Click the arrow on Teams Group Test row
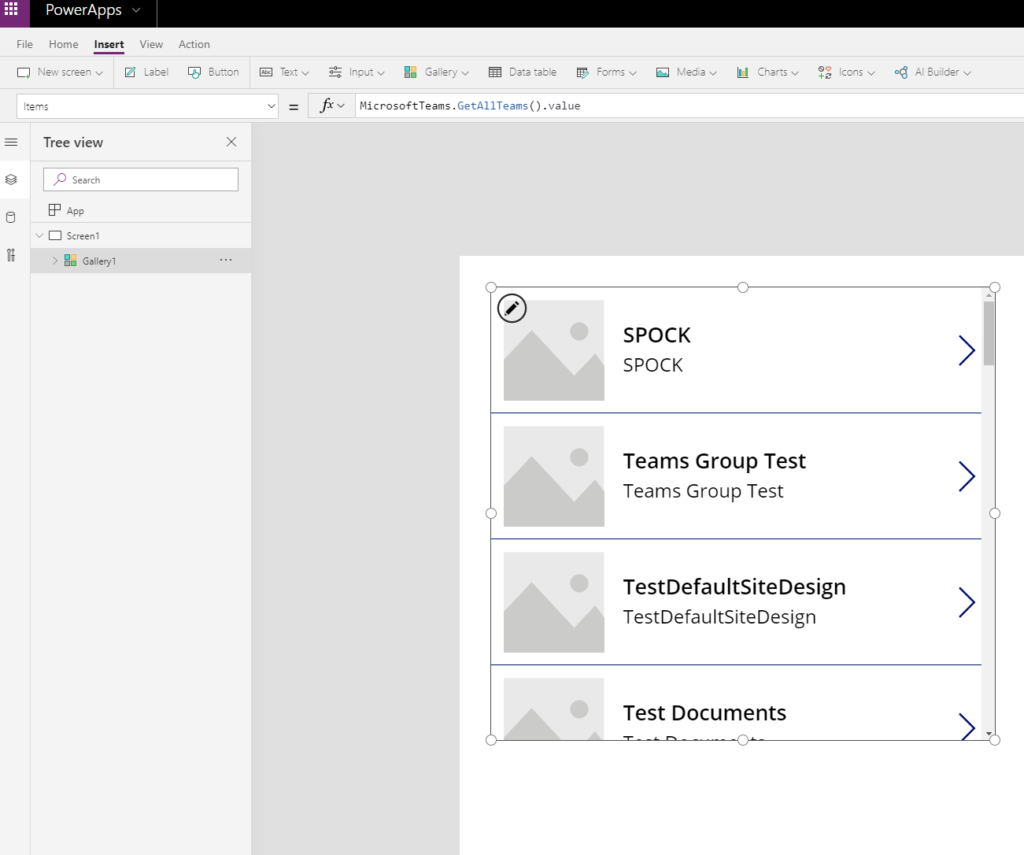Screen dimensions: 1024x855 967,476
